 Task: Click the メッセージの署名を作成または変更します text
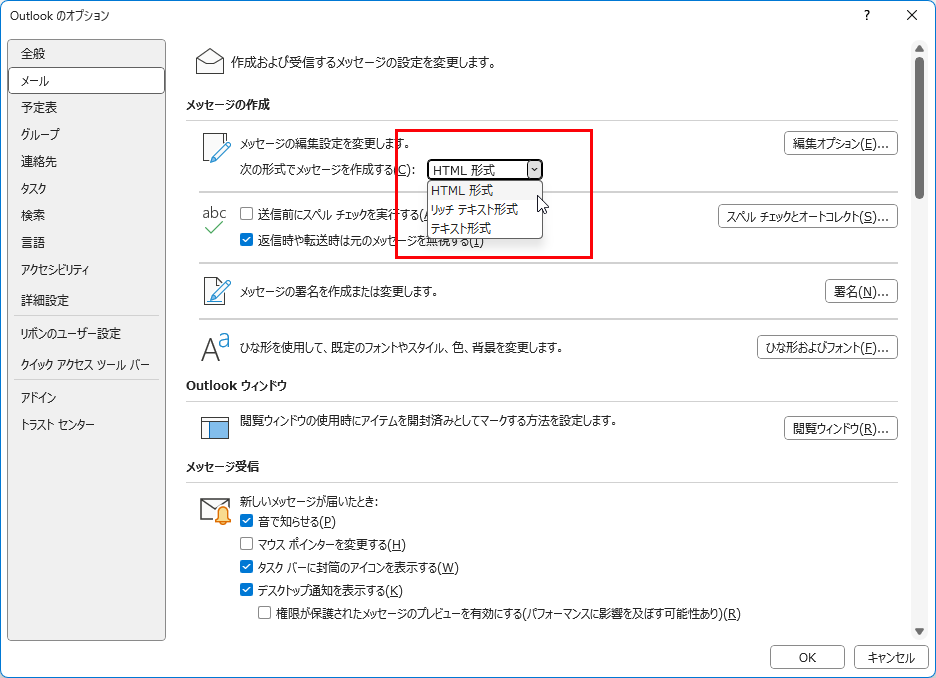click(339, 291)
